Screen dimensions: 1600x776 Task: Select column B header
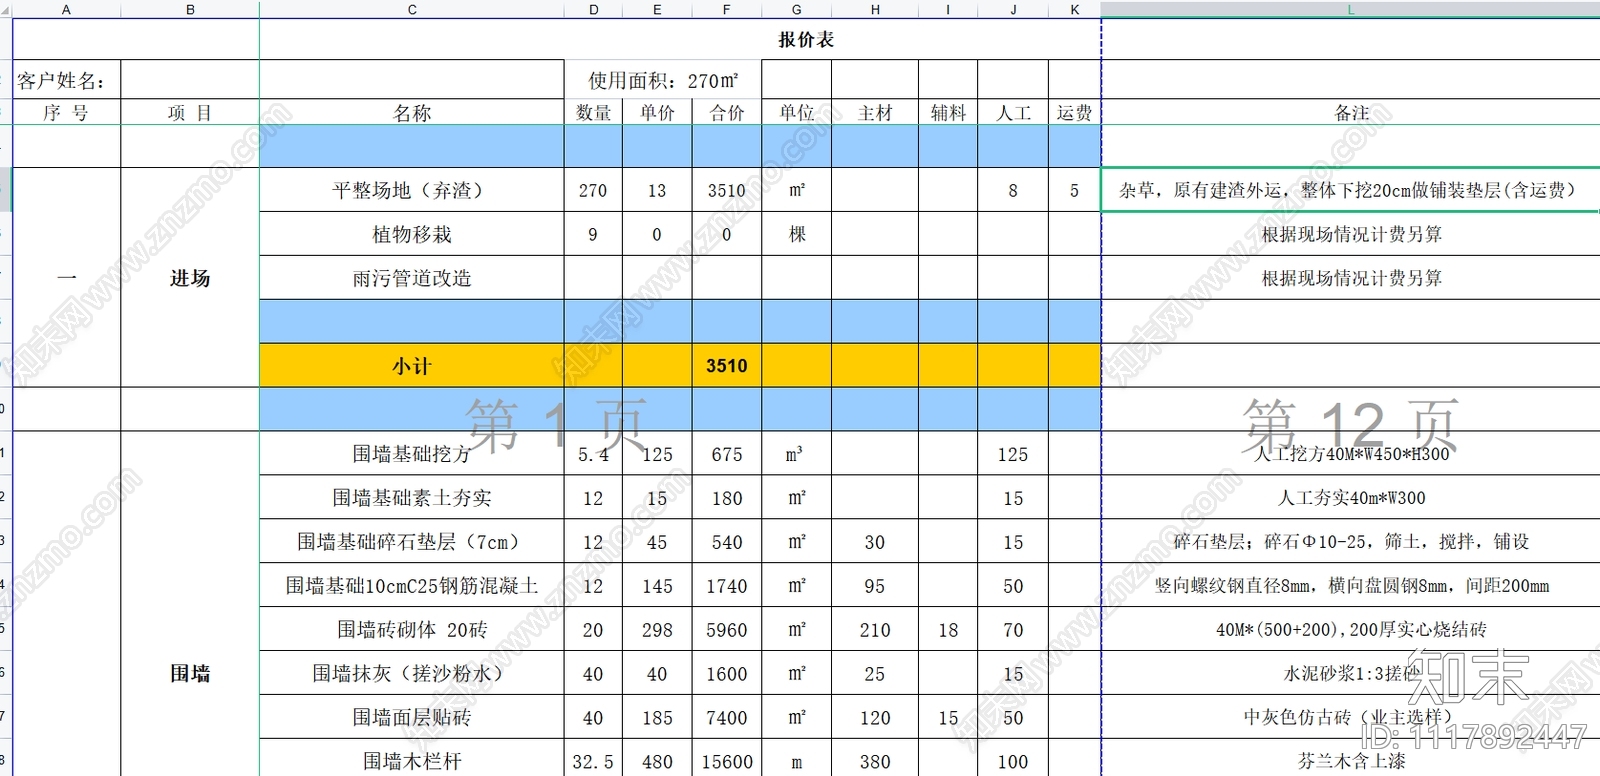tap(190, 9)
